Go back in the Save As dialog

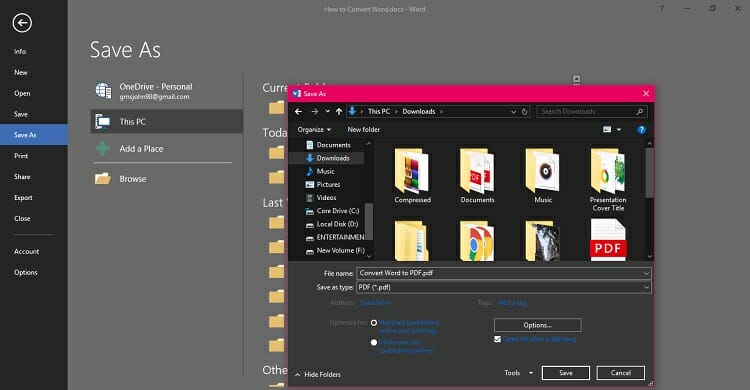298,111
